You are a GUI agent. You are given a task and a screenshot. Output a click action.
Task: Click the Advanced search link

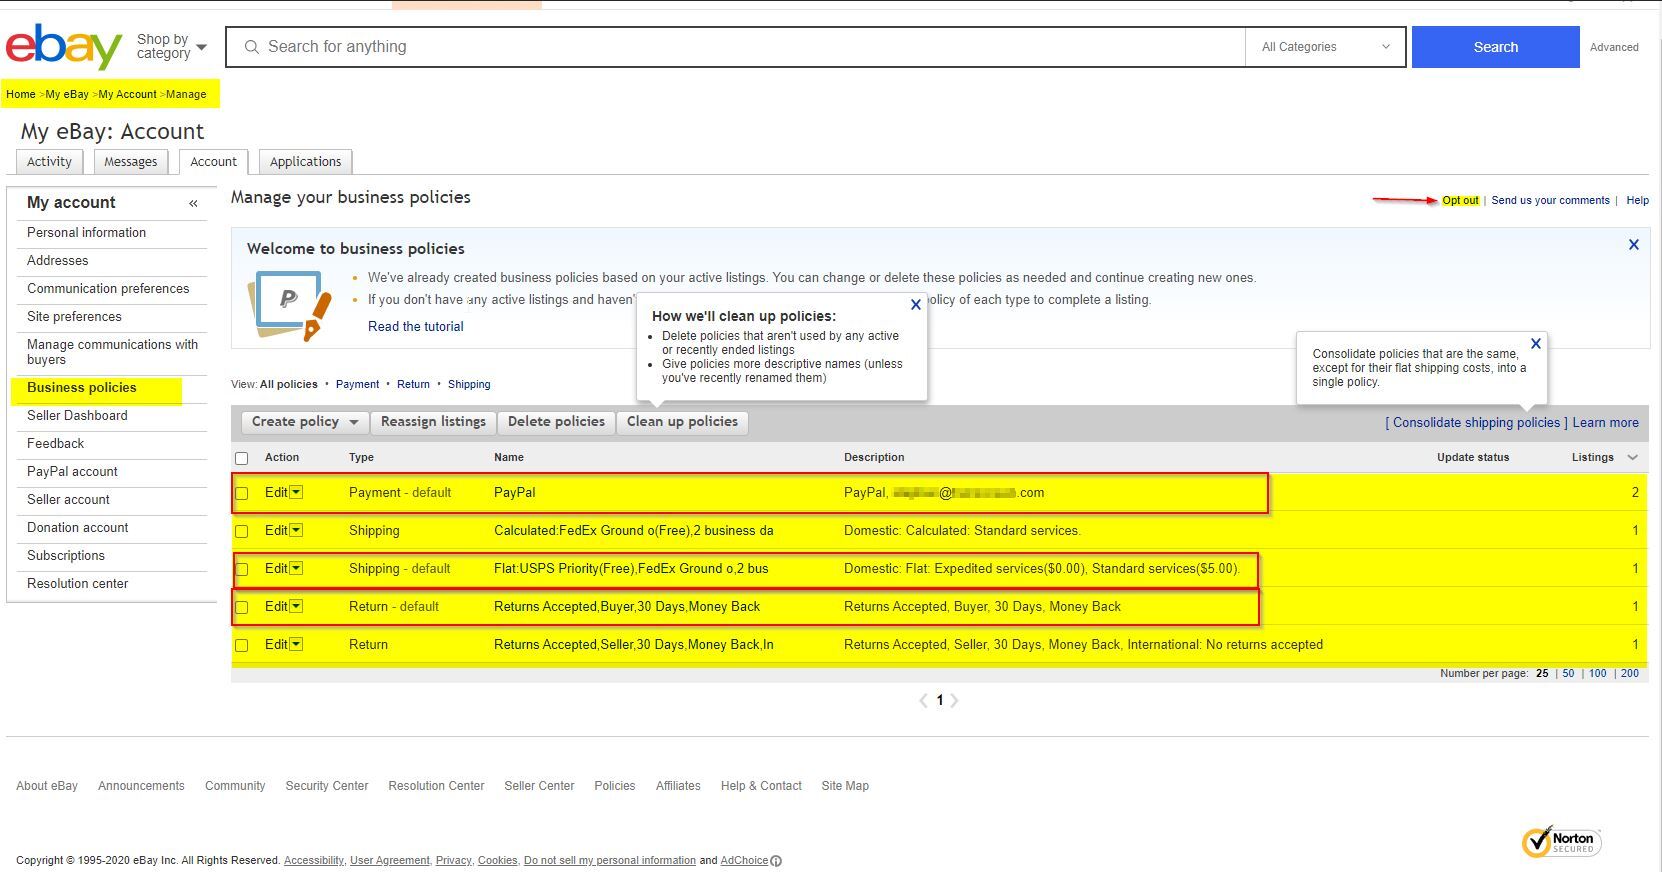click(1614, 47)
